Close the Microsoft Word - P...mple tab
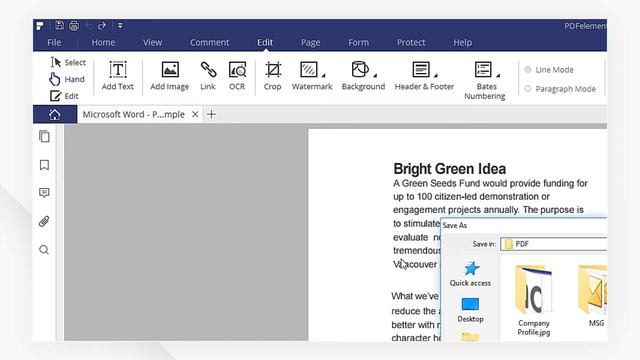The image size is (640, 360). tap(195, 114)
